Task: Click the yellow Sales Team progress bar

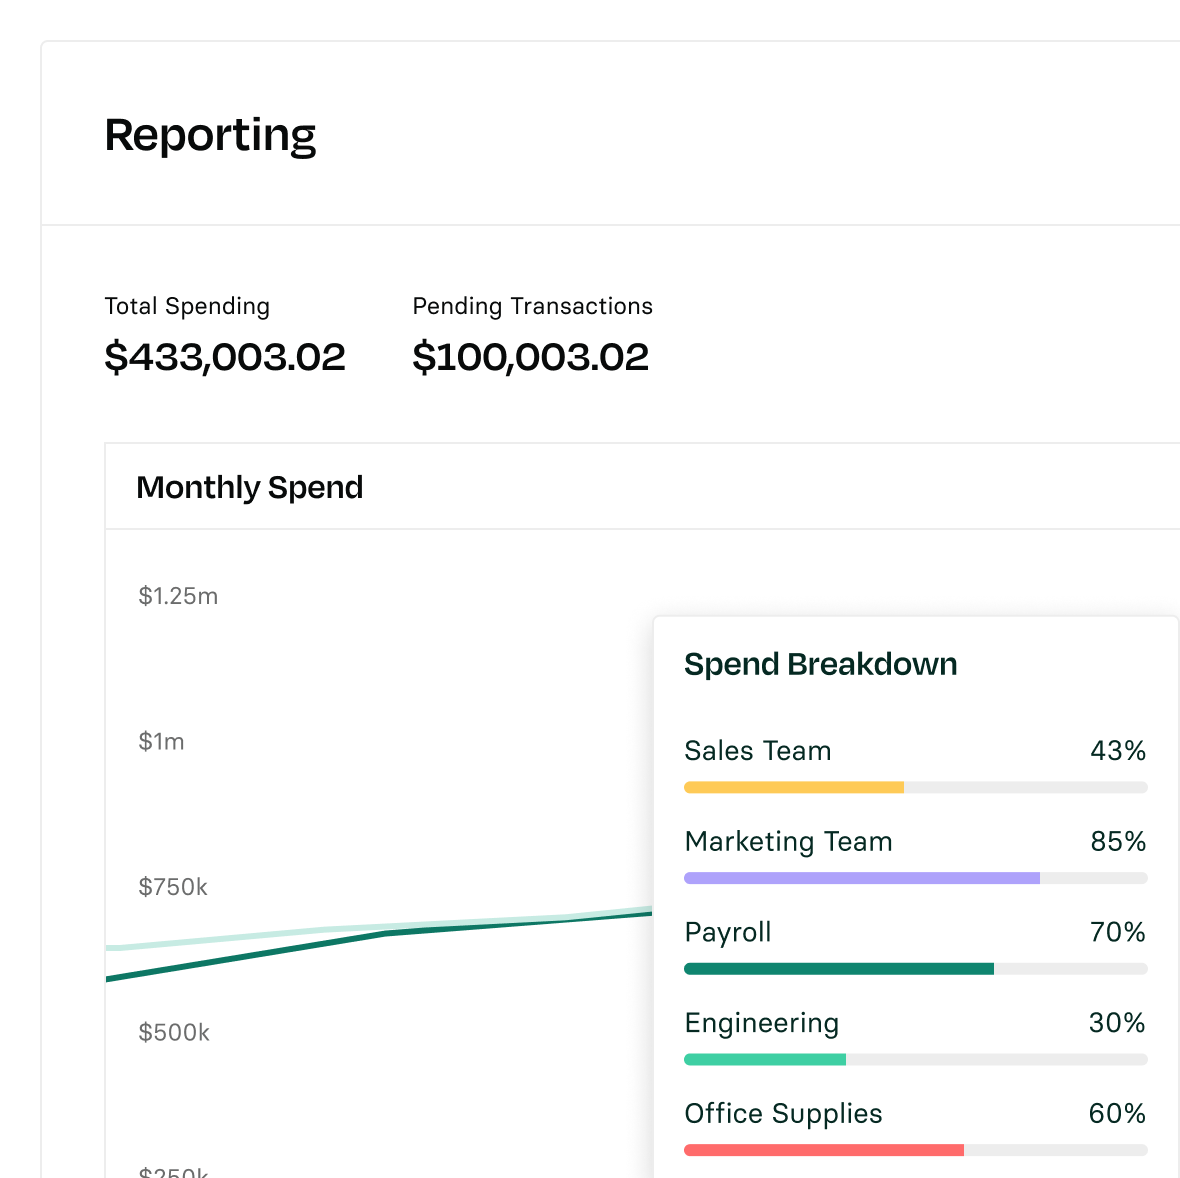Action: [794, 787]
